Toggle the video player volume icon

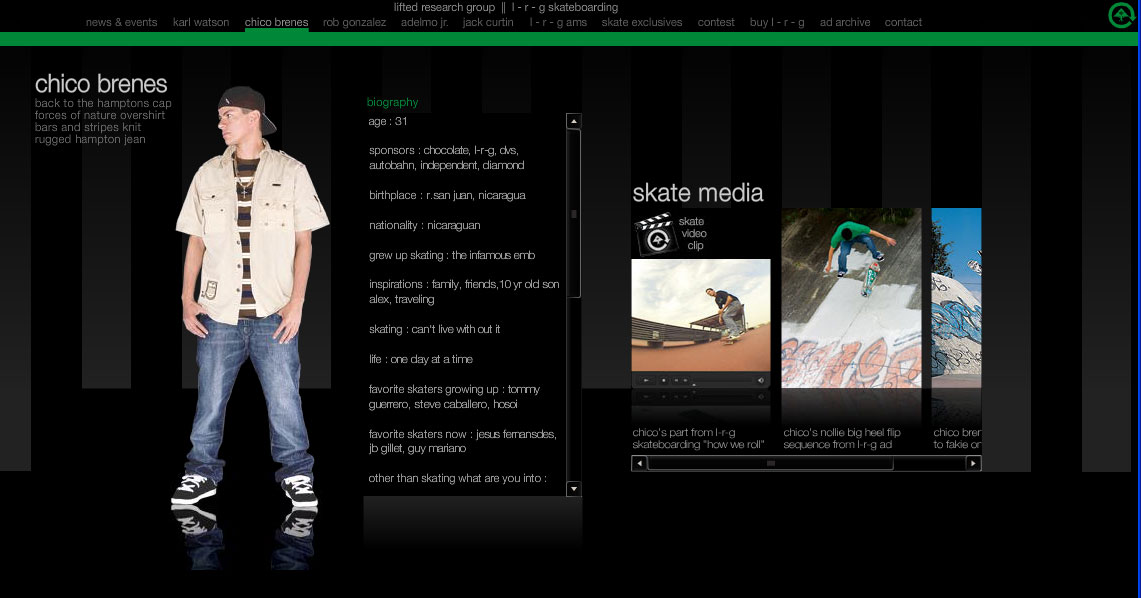click(761, 380)
